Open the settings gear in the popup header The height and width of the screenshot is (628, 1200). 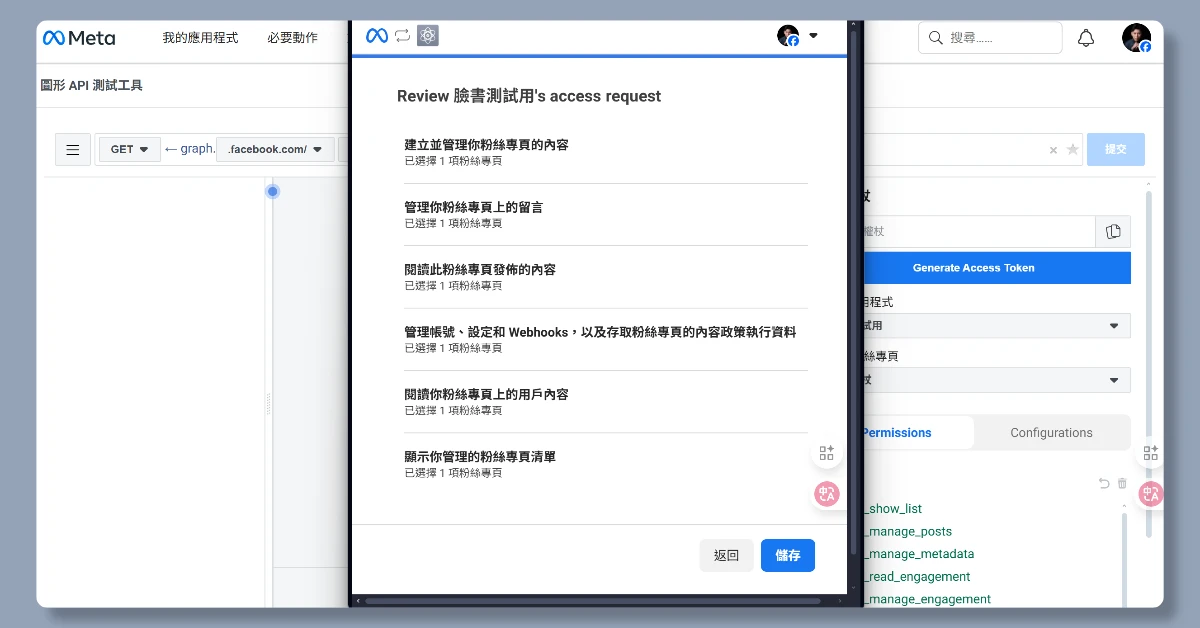[x=428, y=36]
